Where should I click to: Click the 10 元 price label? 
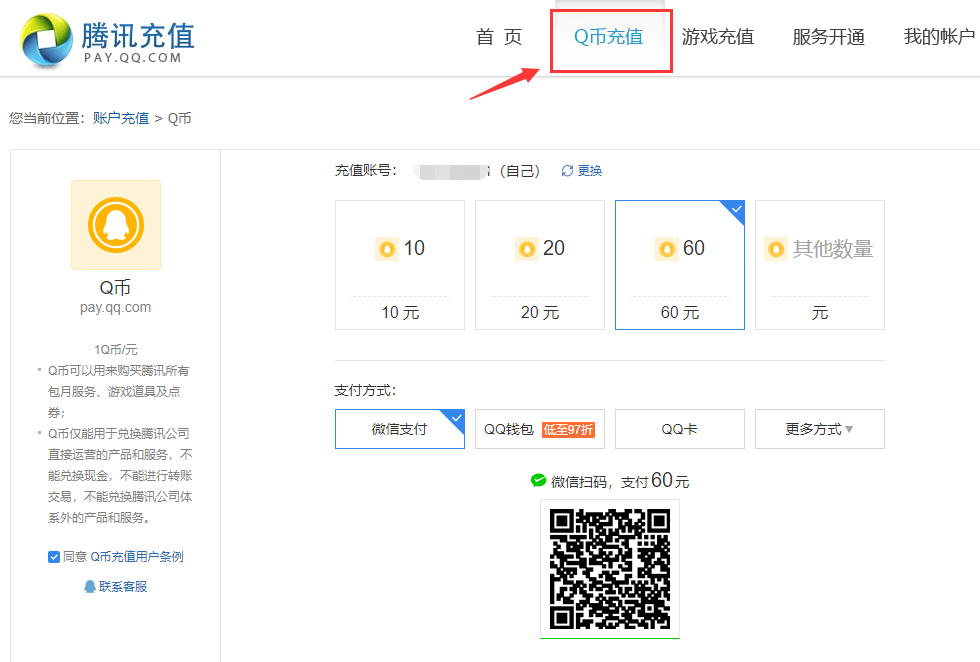click(x=400, y=312)
